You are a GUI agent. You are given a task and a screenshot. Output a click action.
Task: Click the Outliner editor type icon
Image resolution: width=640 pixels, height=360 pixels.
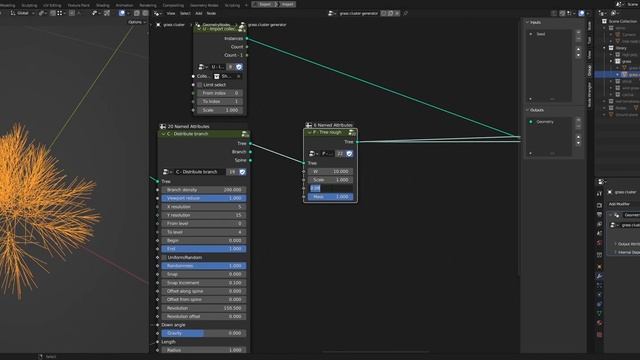tap(602, 13)
